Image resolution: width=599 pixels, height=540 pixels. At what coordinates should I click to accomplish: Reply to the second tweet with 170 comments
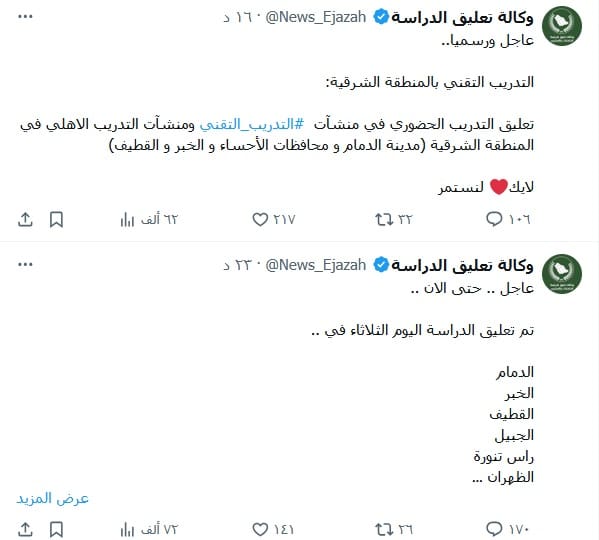[508, 529]
